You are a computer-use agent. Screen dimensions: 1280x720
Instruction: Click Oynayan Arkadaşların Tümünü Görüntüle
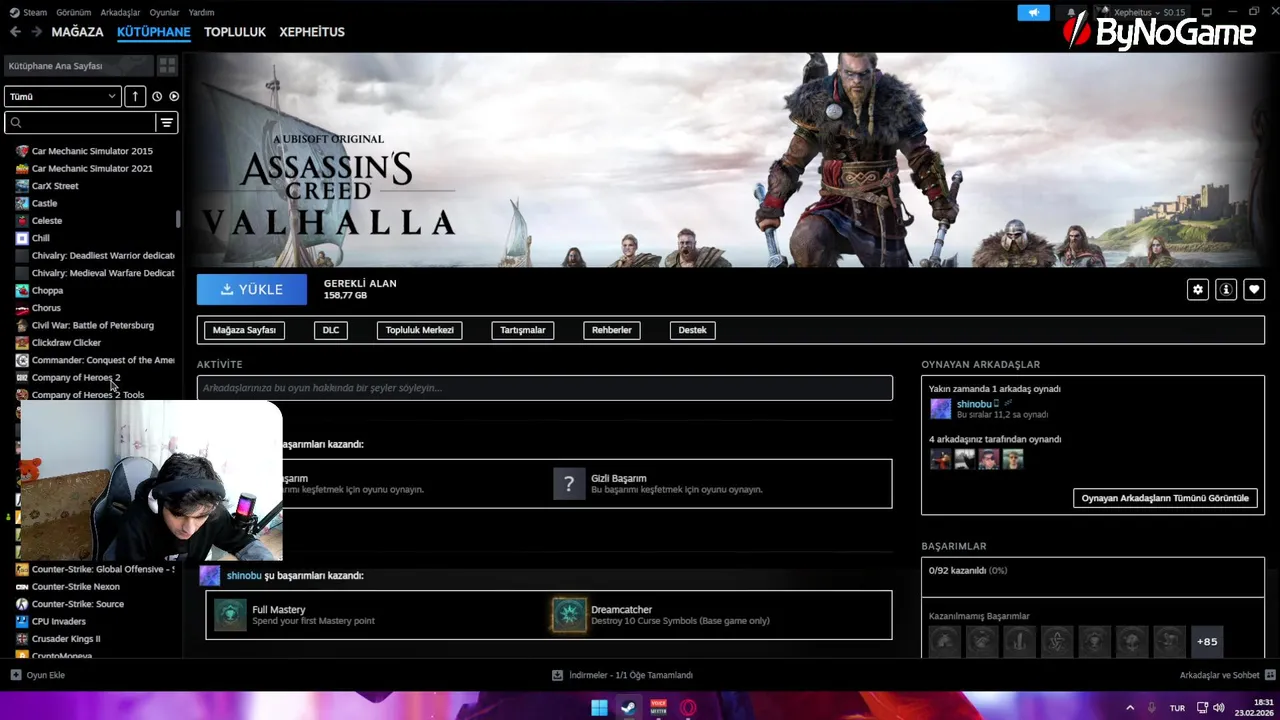click(1165, 498)
